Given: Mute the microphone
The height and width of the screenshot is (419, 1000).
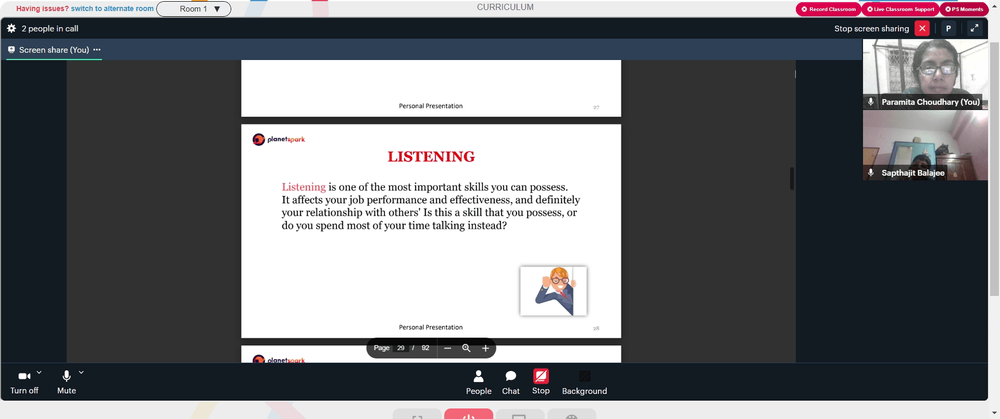Looking at the screenshot, I should [x=66, y=382].
